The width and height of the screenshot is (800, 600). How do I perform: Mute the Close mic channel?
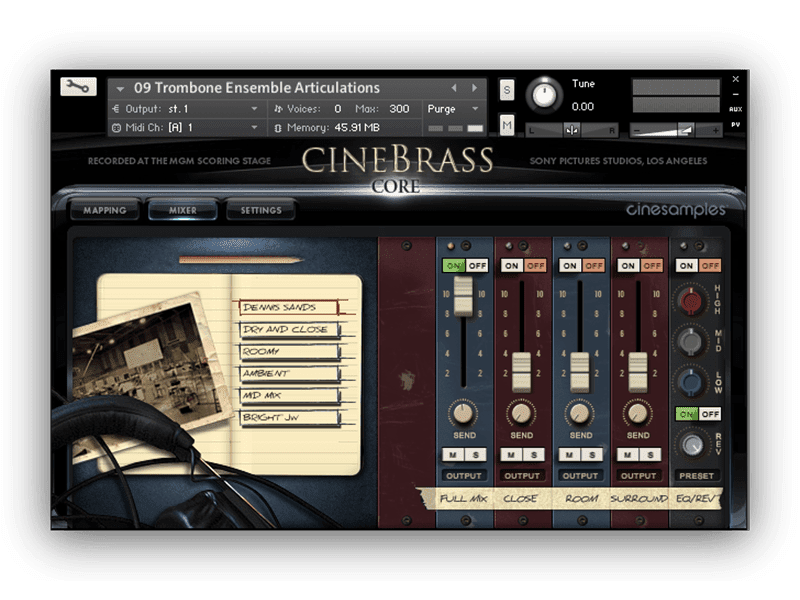coord(511,455)
